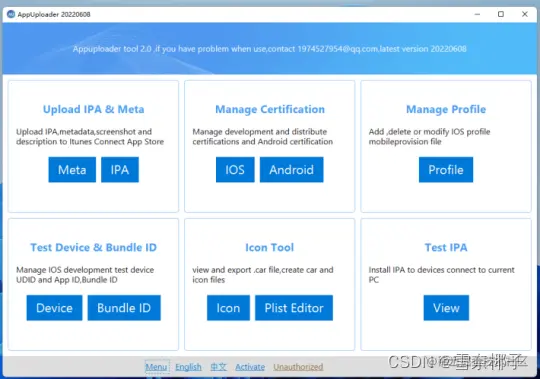Open the IPA upload button
This screenshot has height=380, width=540.
tap(120, 170)
